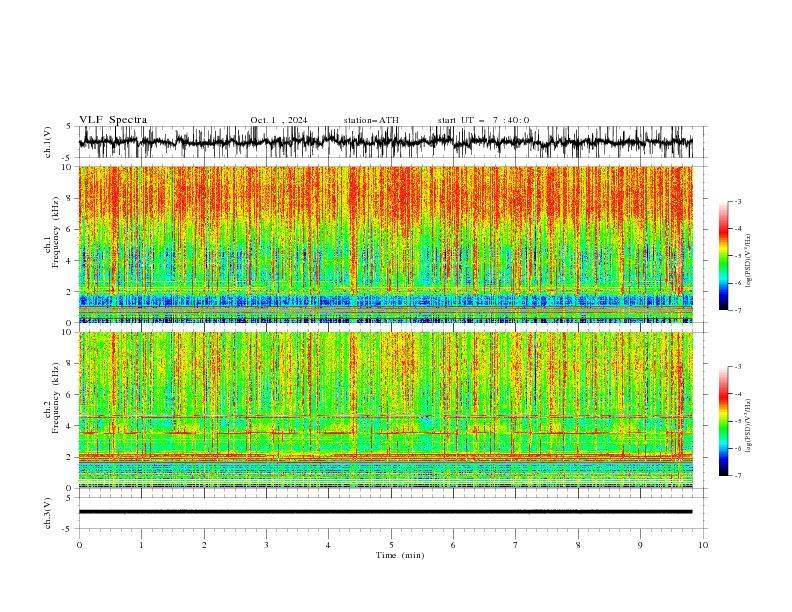Click the time axis tick label '0'

coord(79,545)
